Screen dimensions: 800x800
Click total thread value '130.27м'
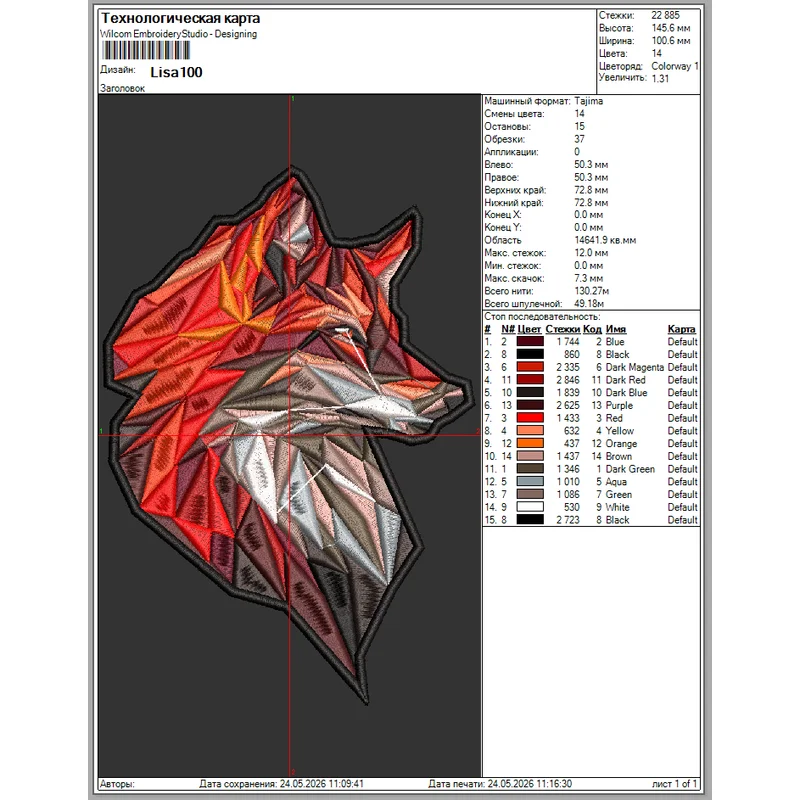[x=591, y=291]
